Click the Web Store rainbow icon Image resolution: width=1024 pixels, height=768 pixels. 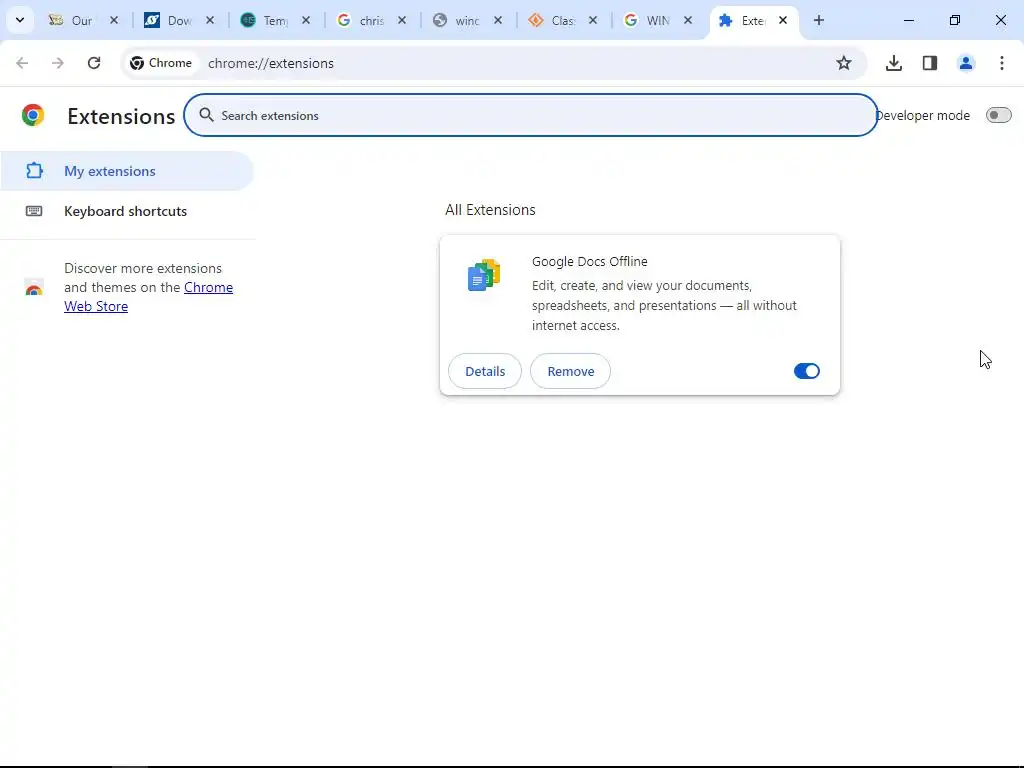pos(33,287)
